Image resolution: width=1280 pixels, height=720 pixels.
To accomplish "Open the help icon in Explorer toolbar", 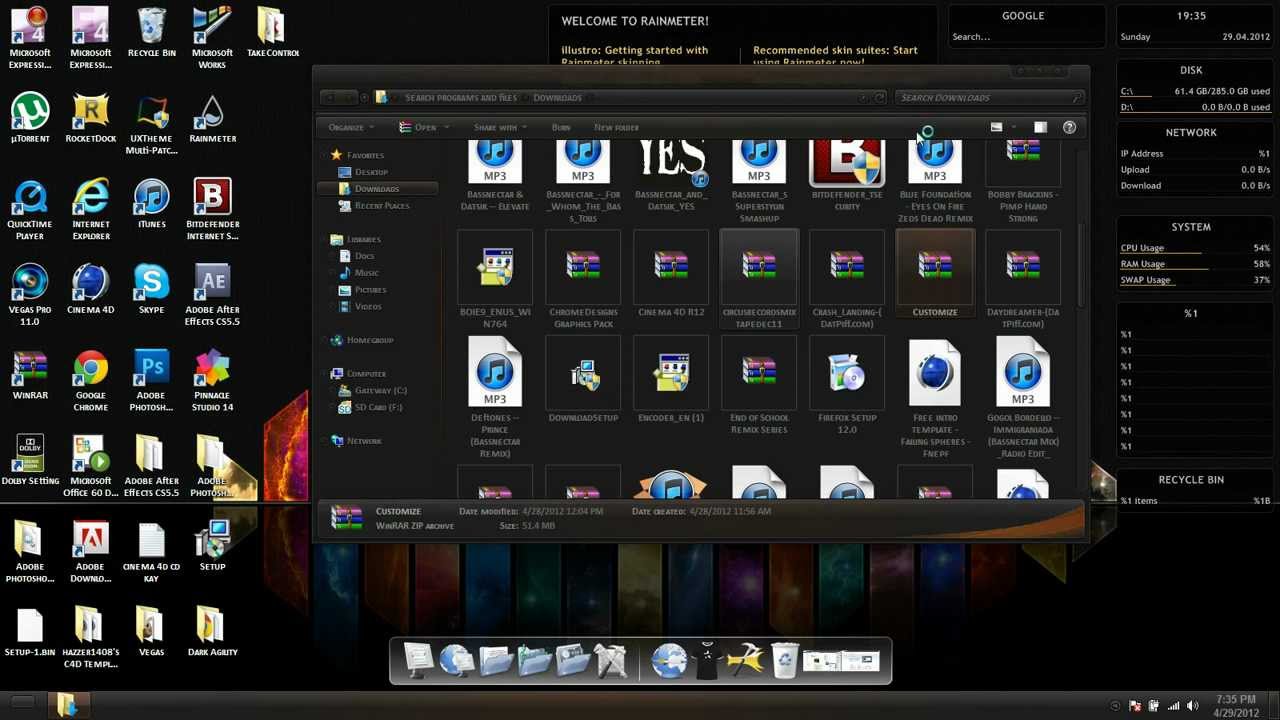I will 1069,127.
